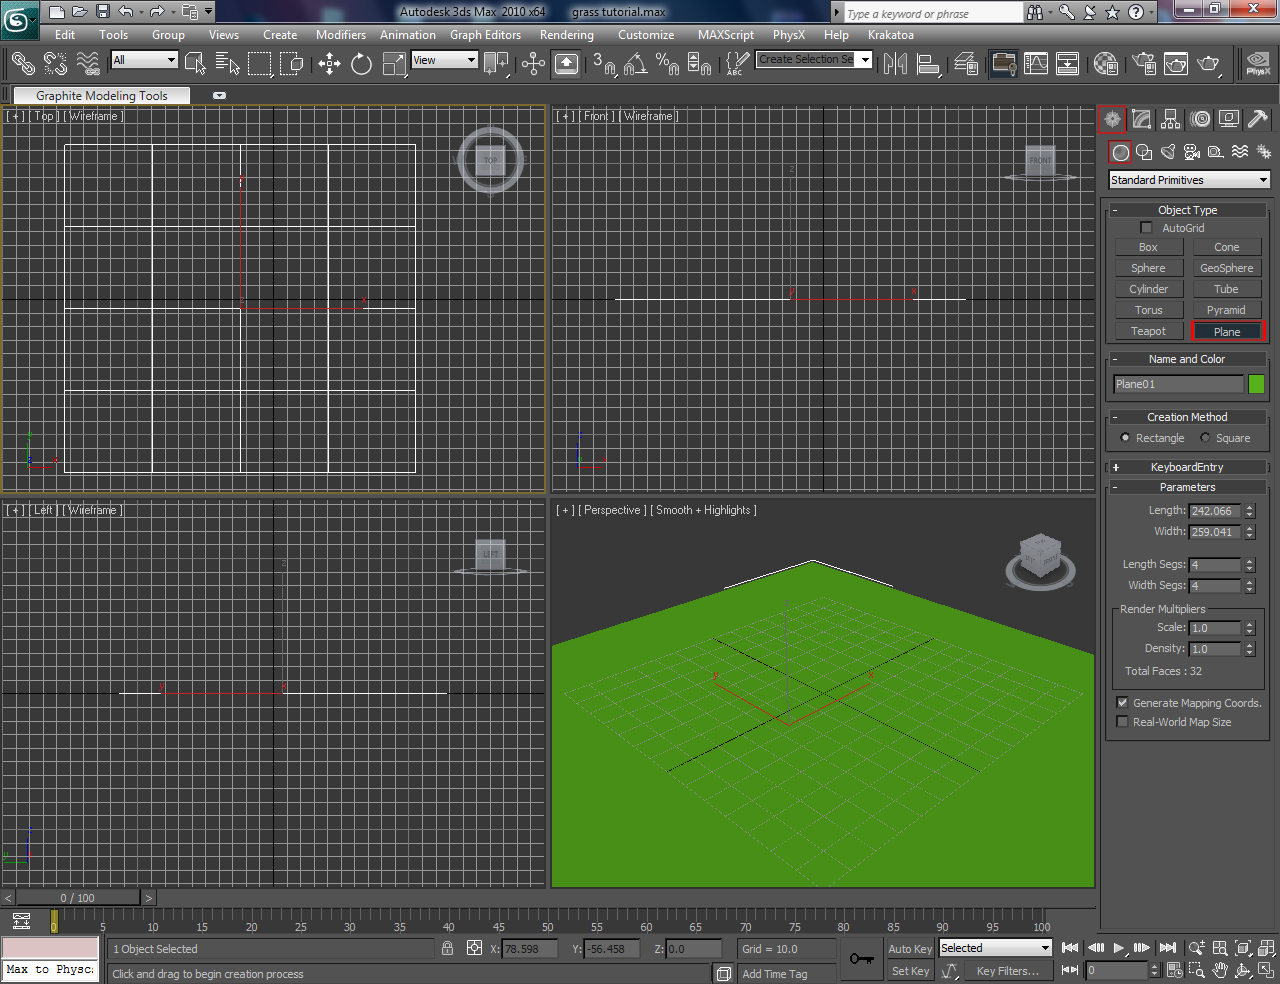Toggle the Generate Mapping Coords checkbox
This screenshot has height=984, width=1280.
pyautogui.click(x=1122, y=702)
